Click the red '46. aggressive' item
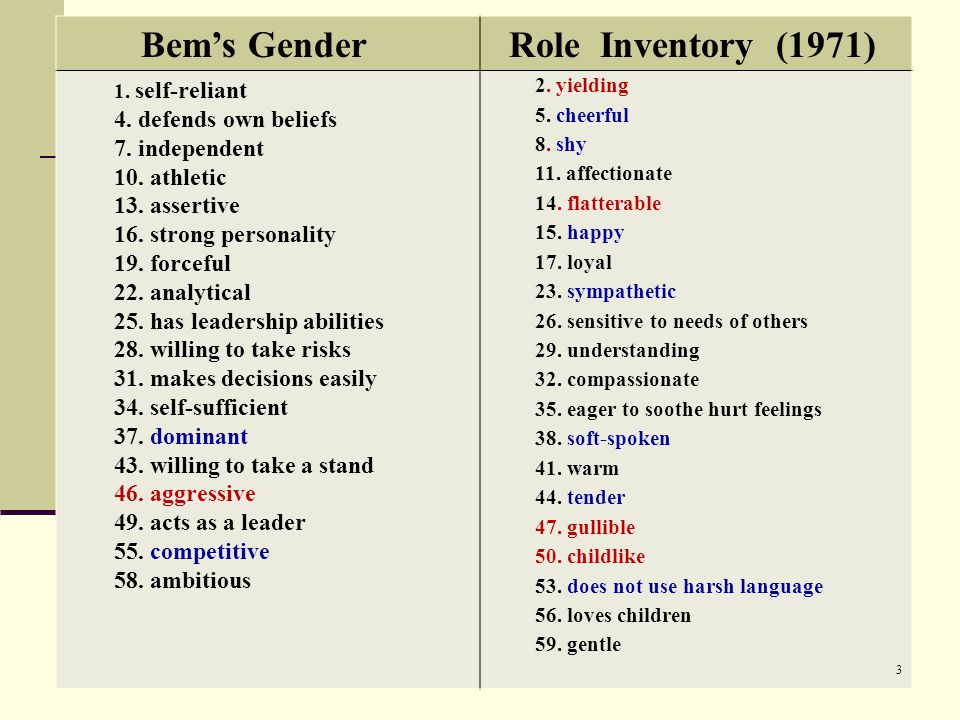Viewport: 960px width, 720px height. click(x=185, y=495)
